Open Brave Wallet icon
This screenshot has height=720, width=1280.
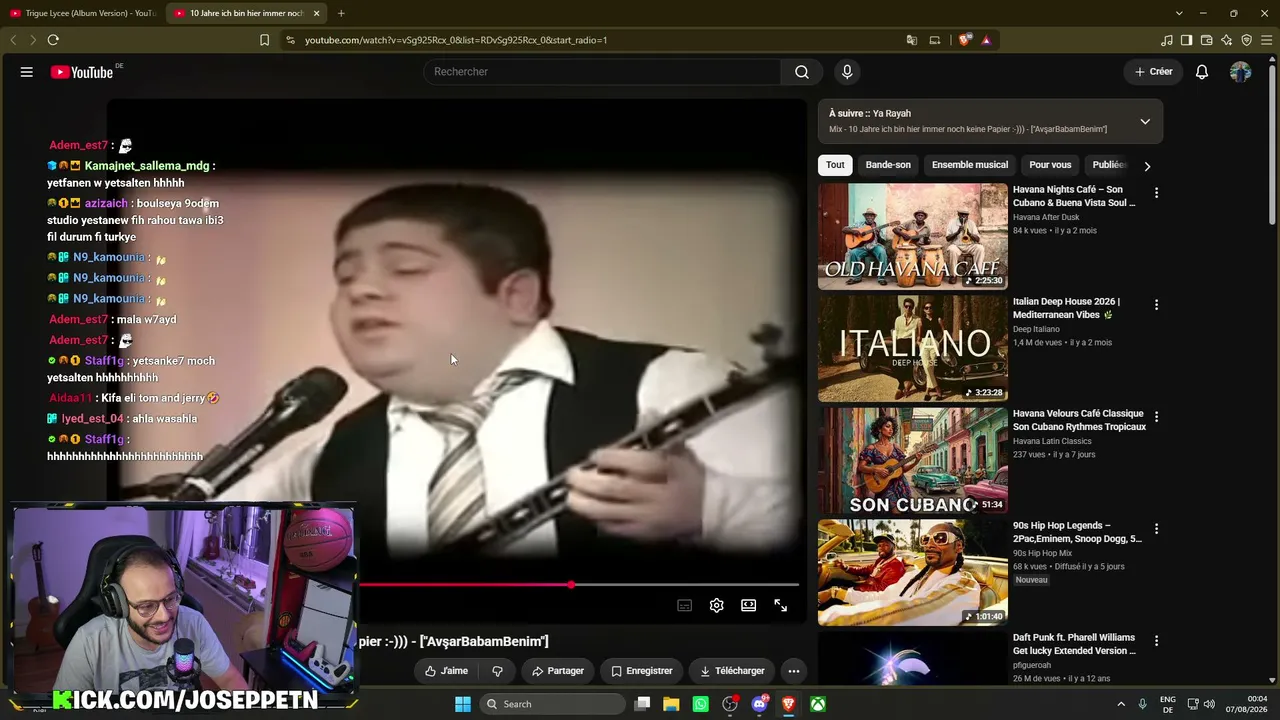coord(1206,40)
